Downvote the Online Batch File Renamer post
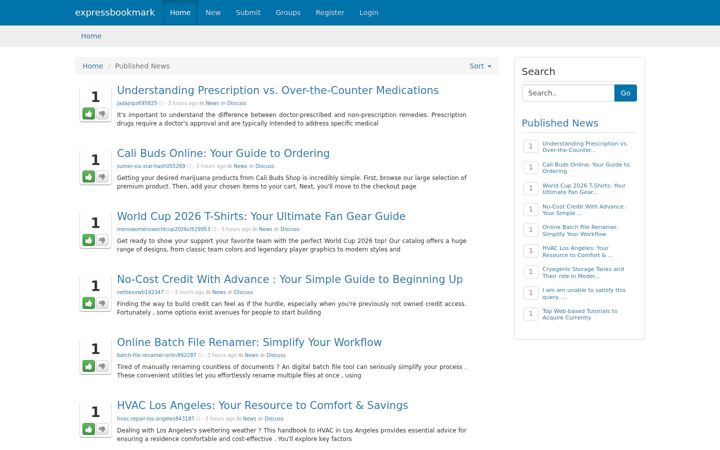Image resolution: width=720 pixels, height=450 pixels. [102, 366]
